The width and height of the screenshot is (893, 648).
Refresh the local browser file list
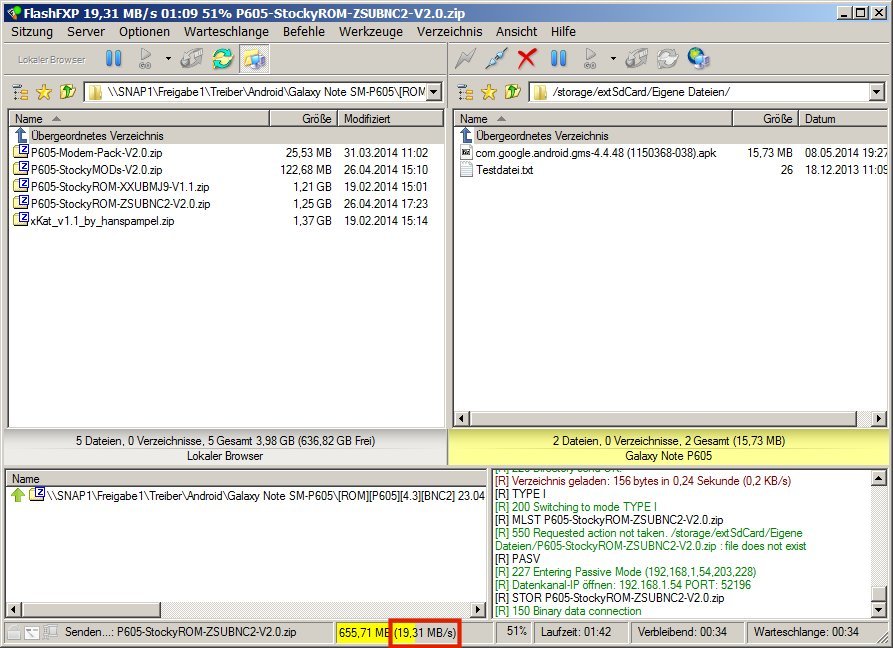223,59
